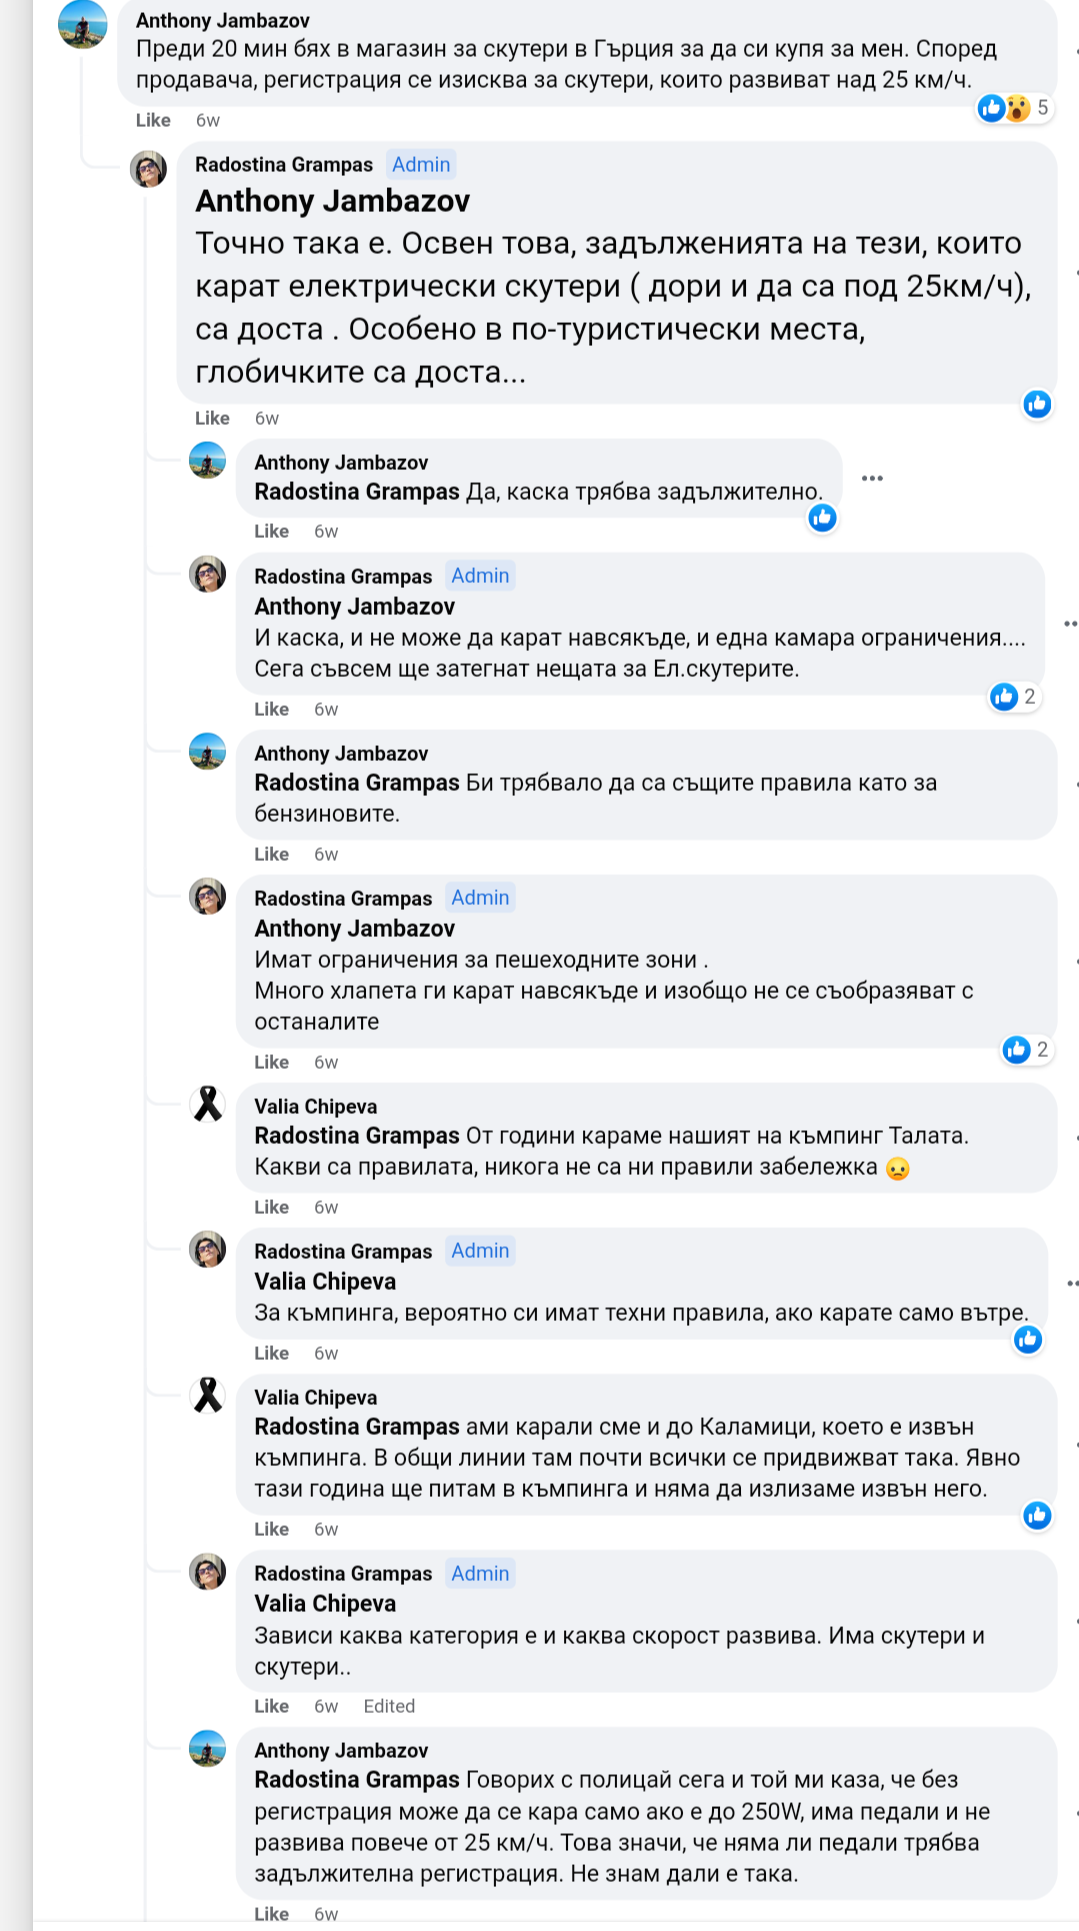Like Radostina's large reply about fines
Screen dimensions: 1079x1931
point(212,418)
